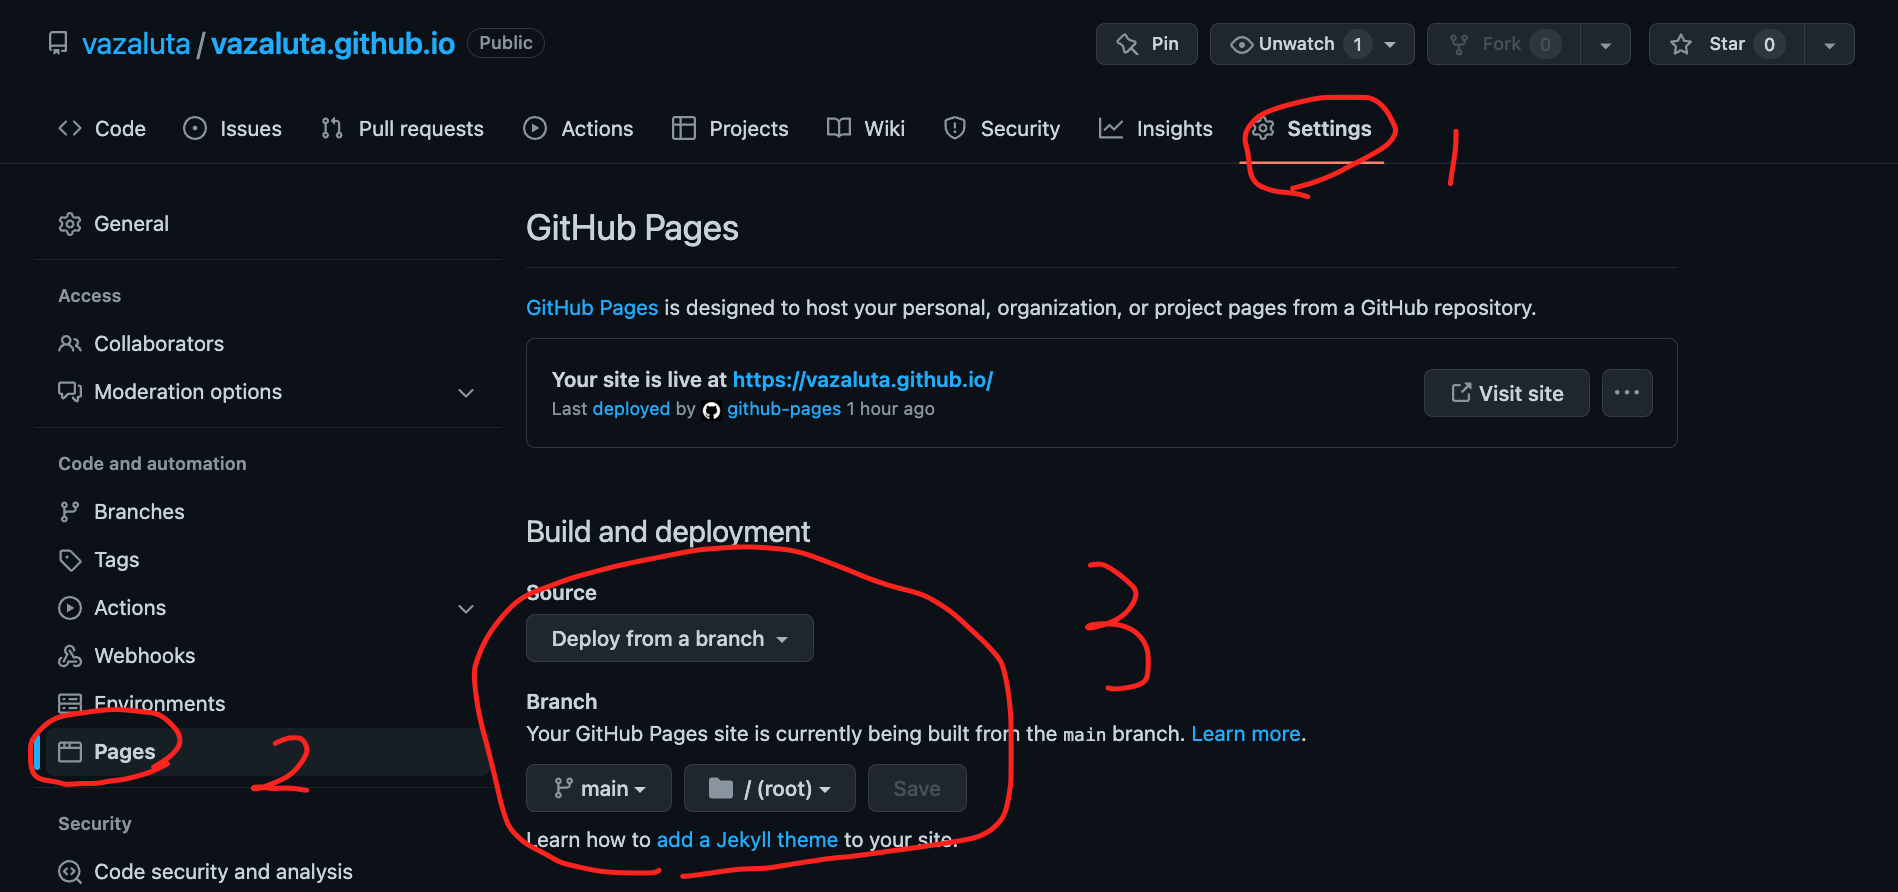Click the Collaborators people icon
Image resolution: width=1898 pixels, height=892 pixels.
[70, 344]
